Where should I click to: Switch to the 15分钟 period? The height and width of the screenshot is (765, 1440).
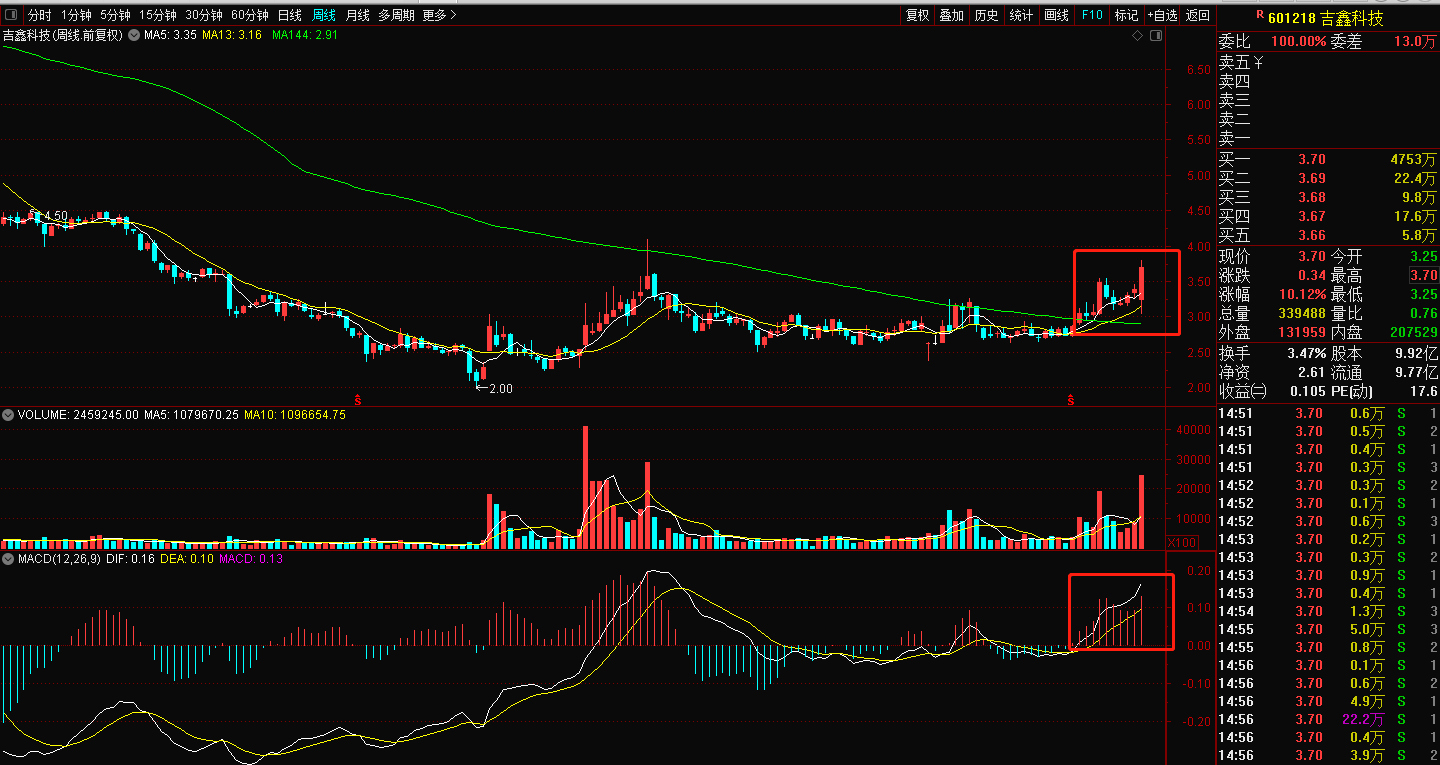pyautogui.click(x=158, y=15)
